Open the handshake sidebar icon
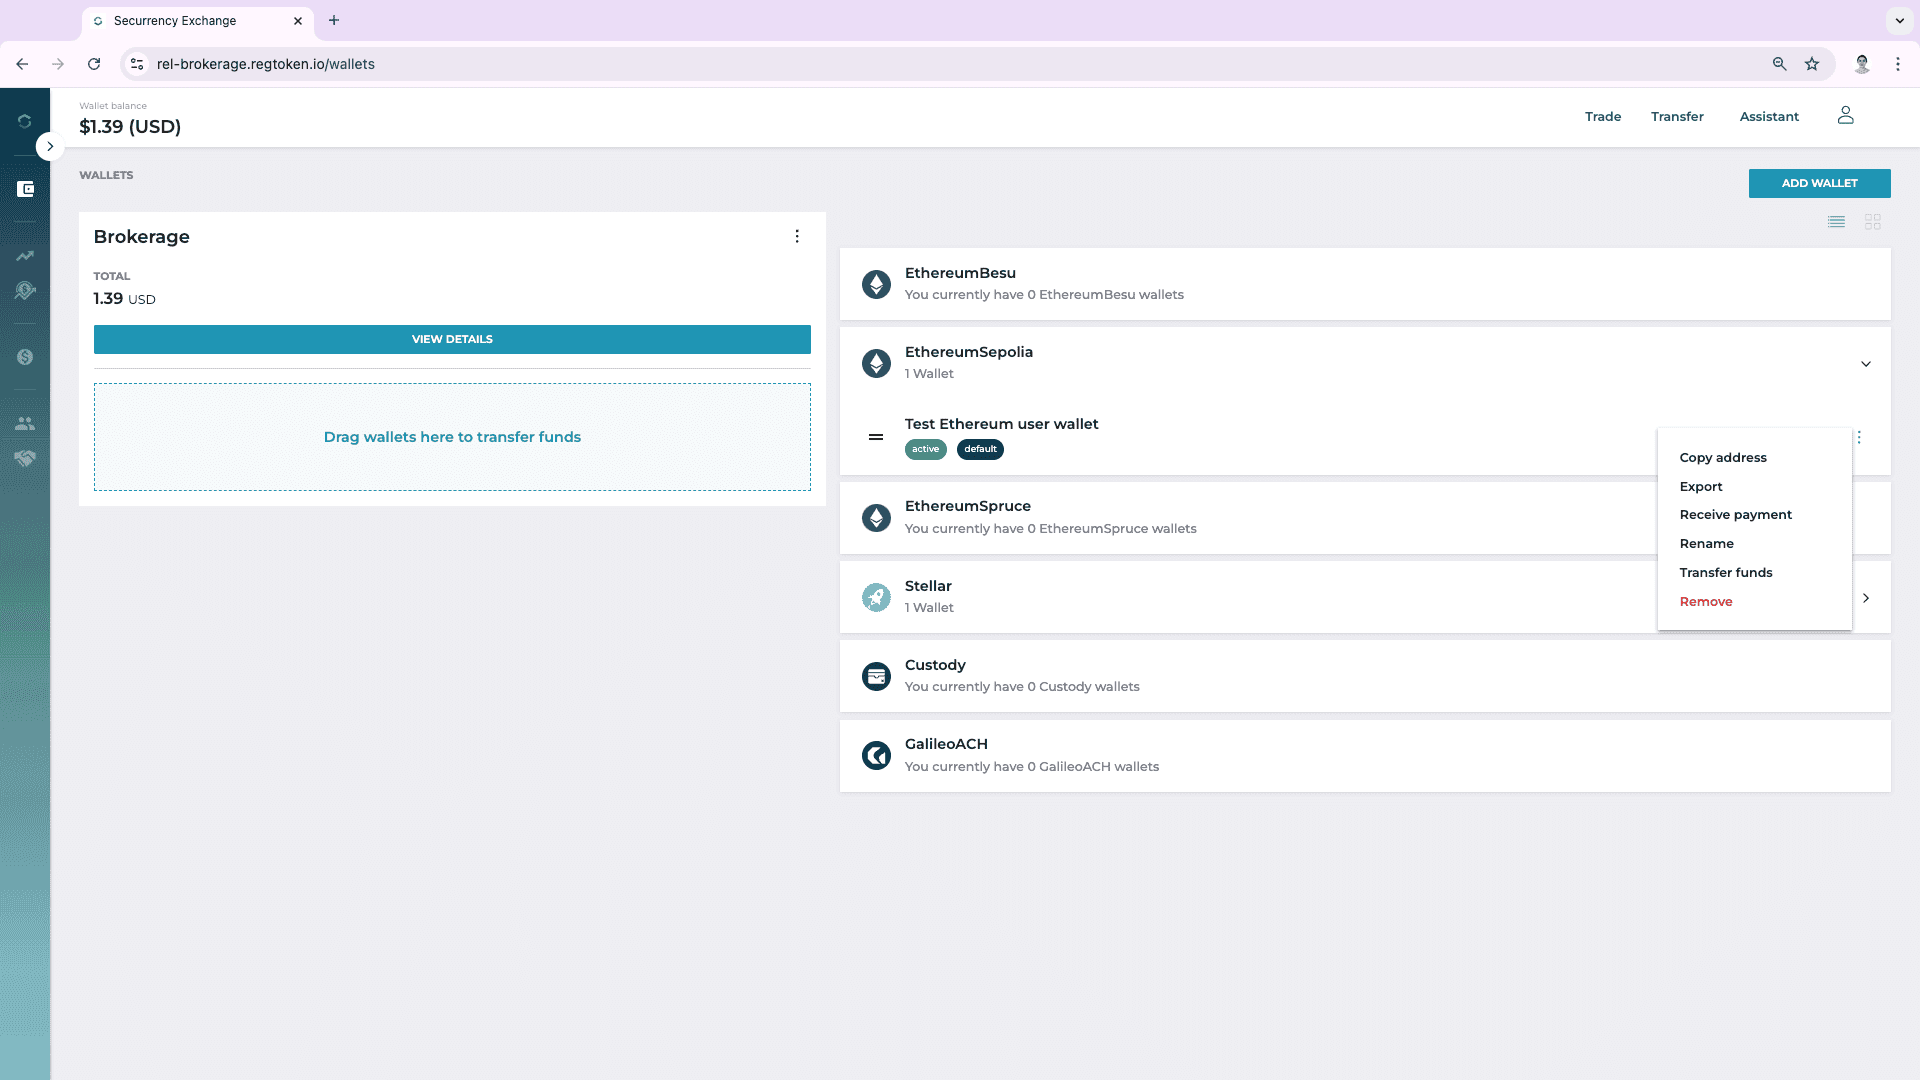The image size is (1920, 1080). coord(25,458)
